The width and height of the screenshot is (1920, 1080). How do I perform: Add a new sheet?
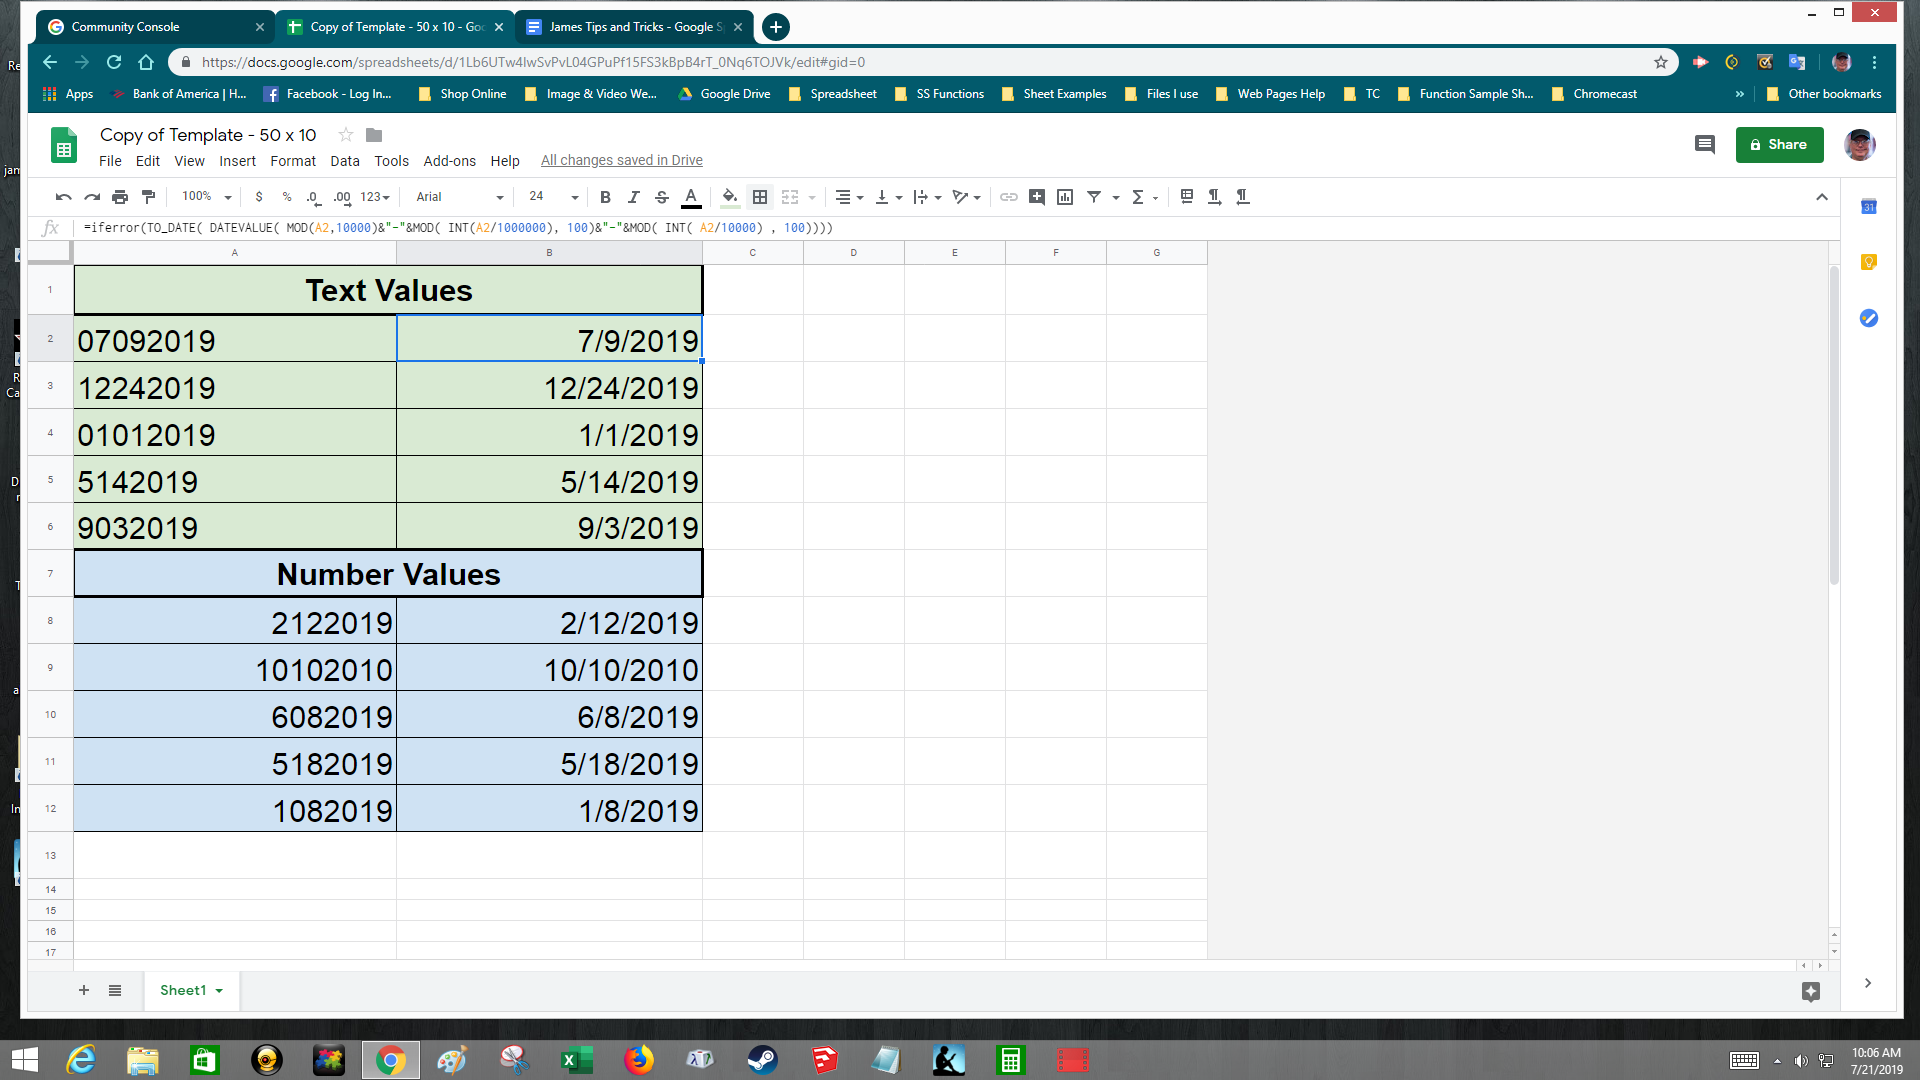click(84, 990)
